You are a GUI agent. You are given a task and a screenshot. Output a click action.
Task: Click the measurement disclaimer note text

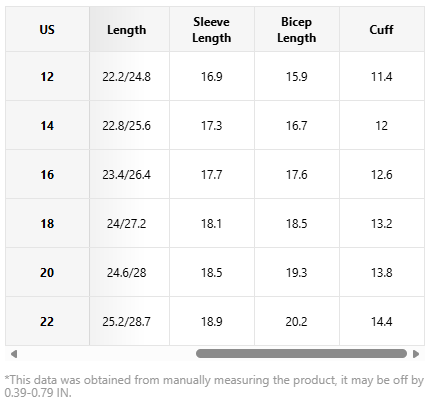coord(214,386)
